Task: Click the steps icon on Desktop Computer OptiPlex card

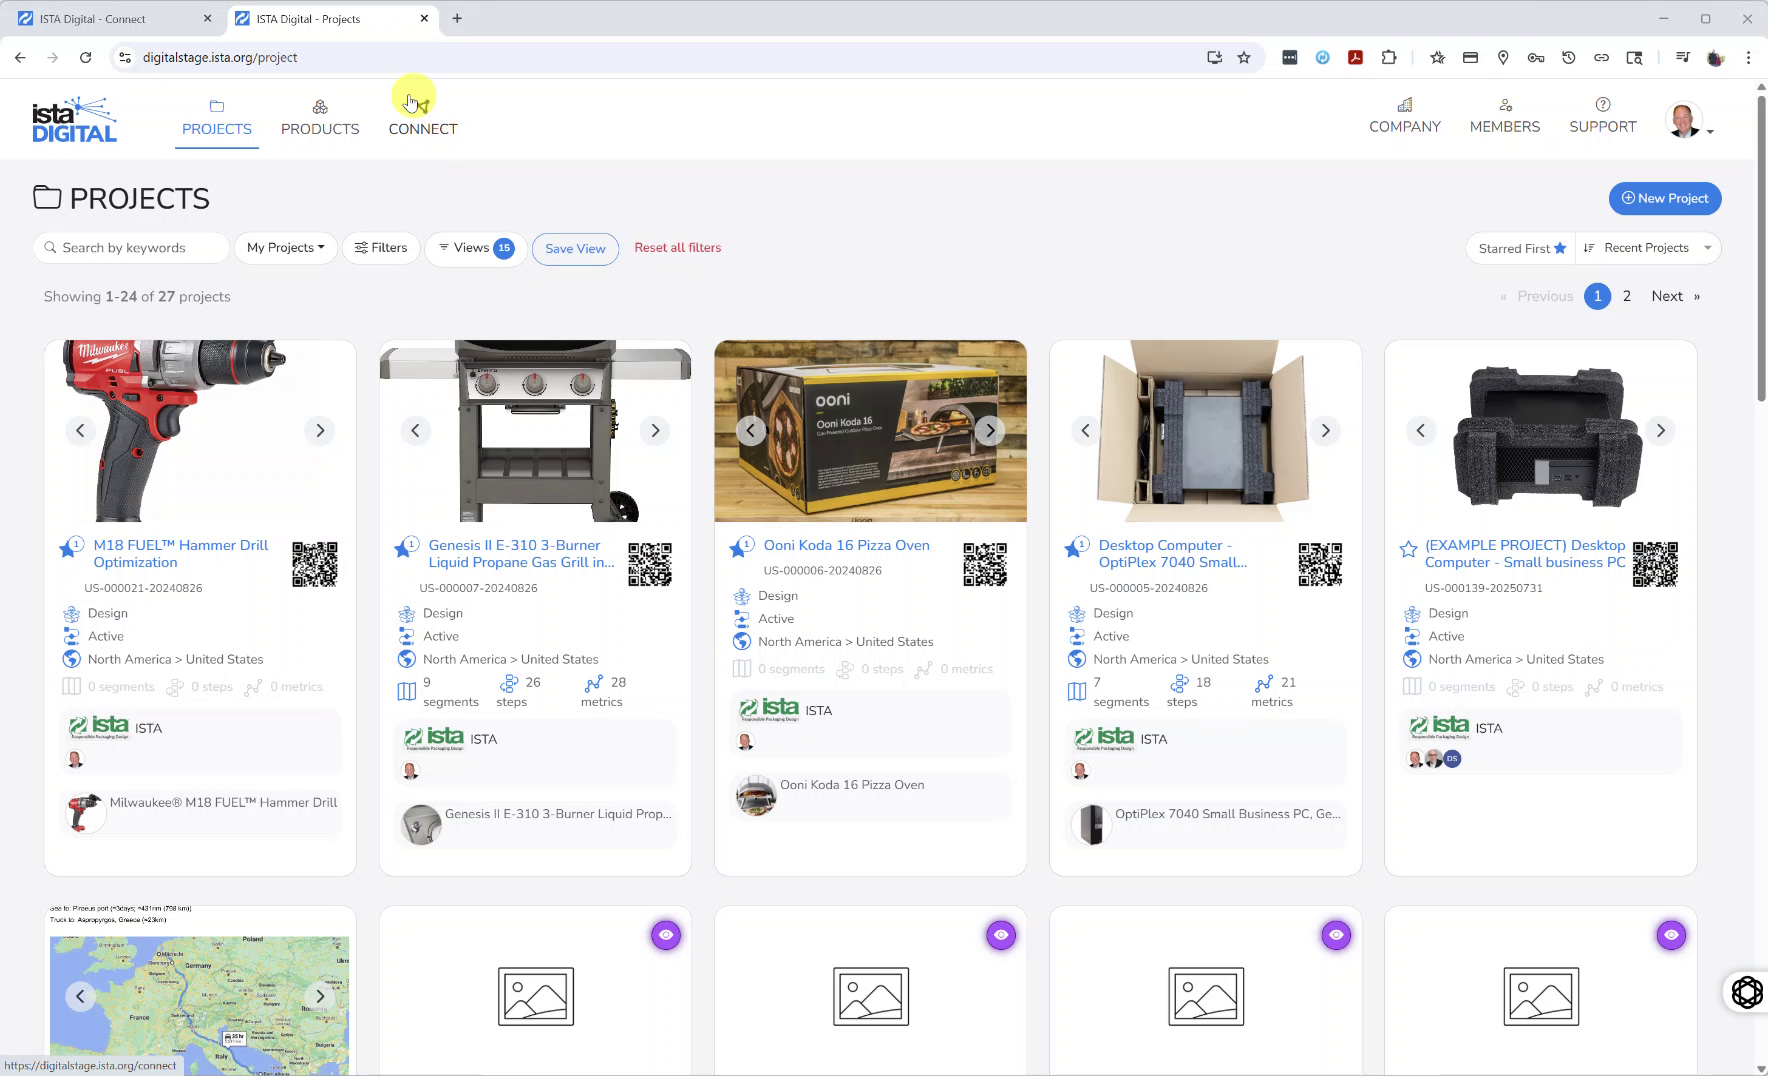Action: (x=1179, y=683)
